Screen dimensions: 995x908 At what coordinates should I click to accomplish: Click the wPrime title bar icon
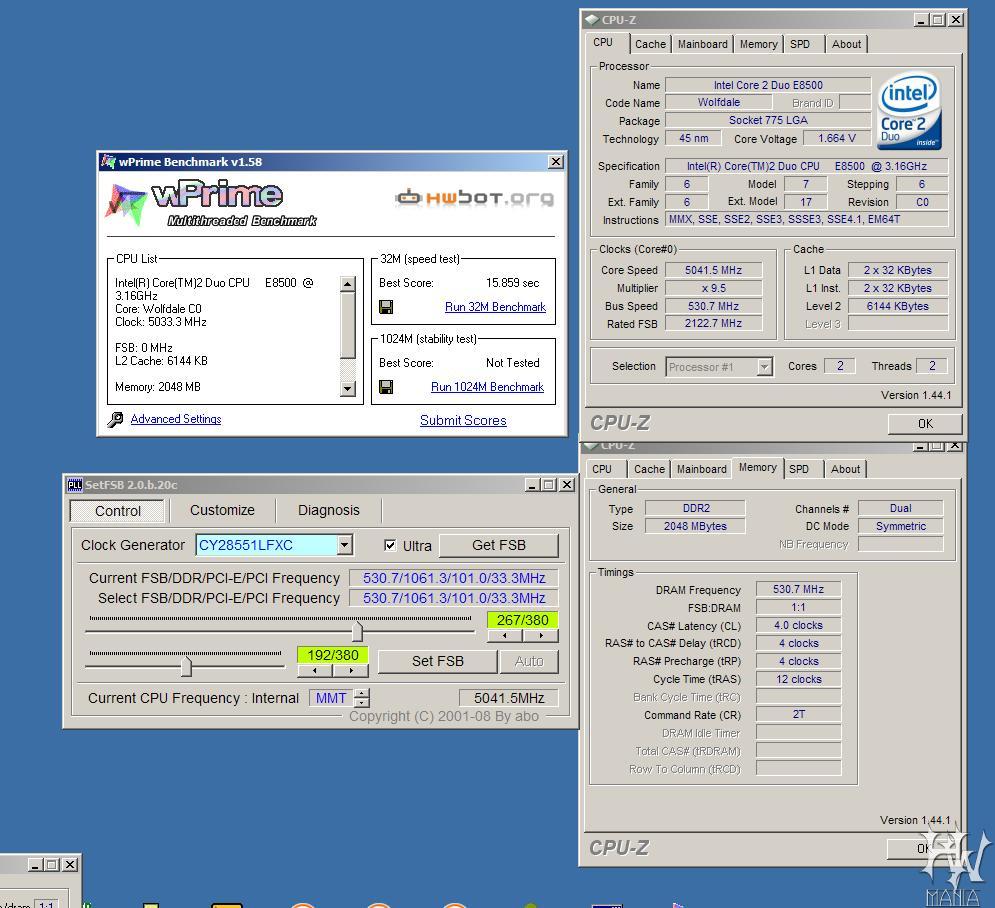[x=109, y=162]
